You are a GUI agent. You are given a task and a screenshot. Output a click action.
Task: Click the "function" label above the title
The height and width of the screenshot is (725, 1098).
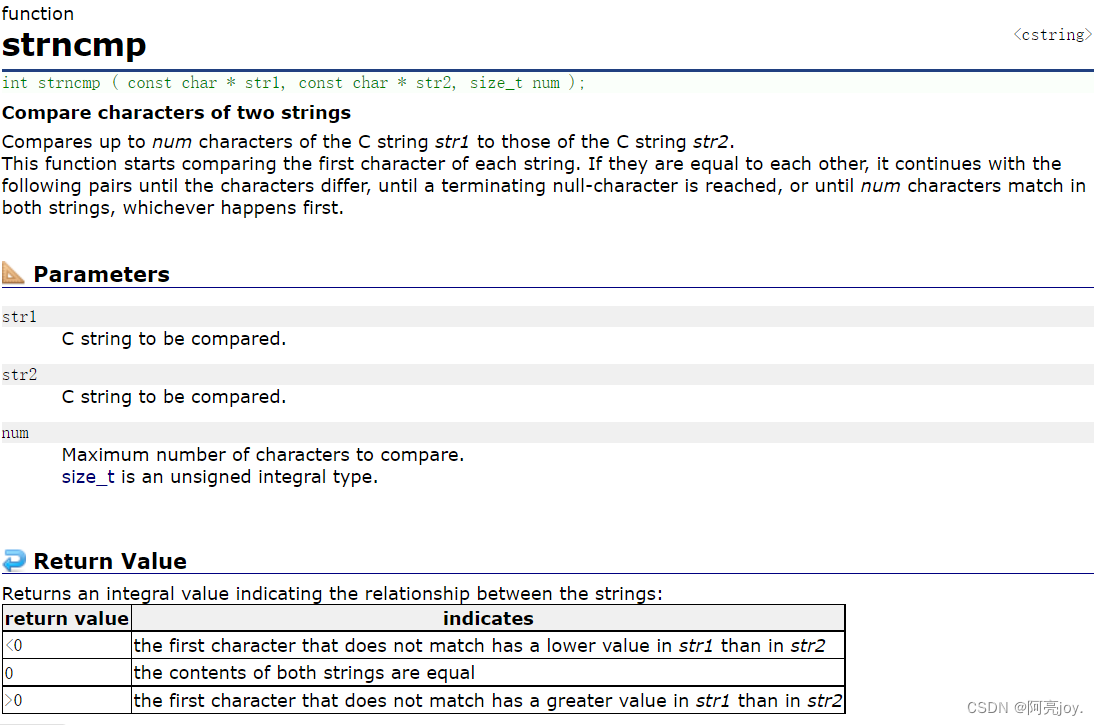38,13
